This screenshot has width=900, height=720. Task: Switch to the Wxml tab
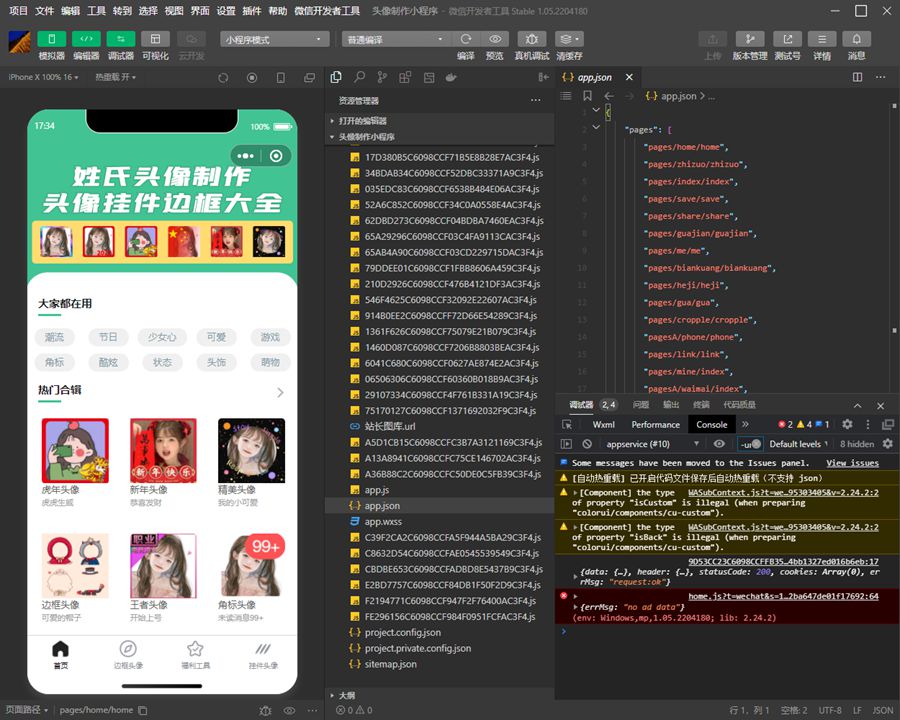pyautogui.click(x=604, y=424)
